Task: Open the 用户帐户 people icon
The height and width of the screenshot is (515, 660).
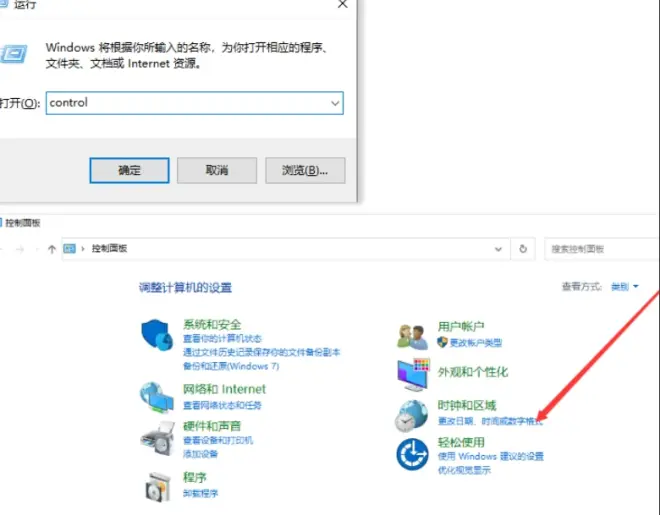Action: pyautogui.click(x=413, y=335)
